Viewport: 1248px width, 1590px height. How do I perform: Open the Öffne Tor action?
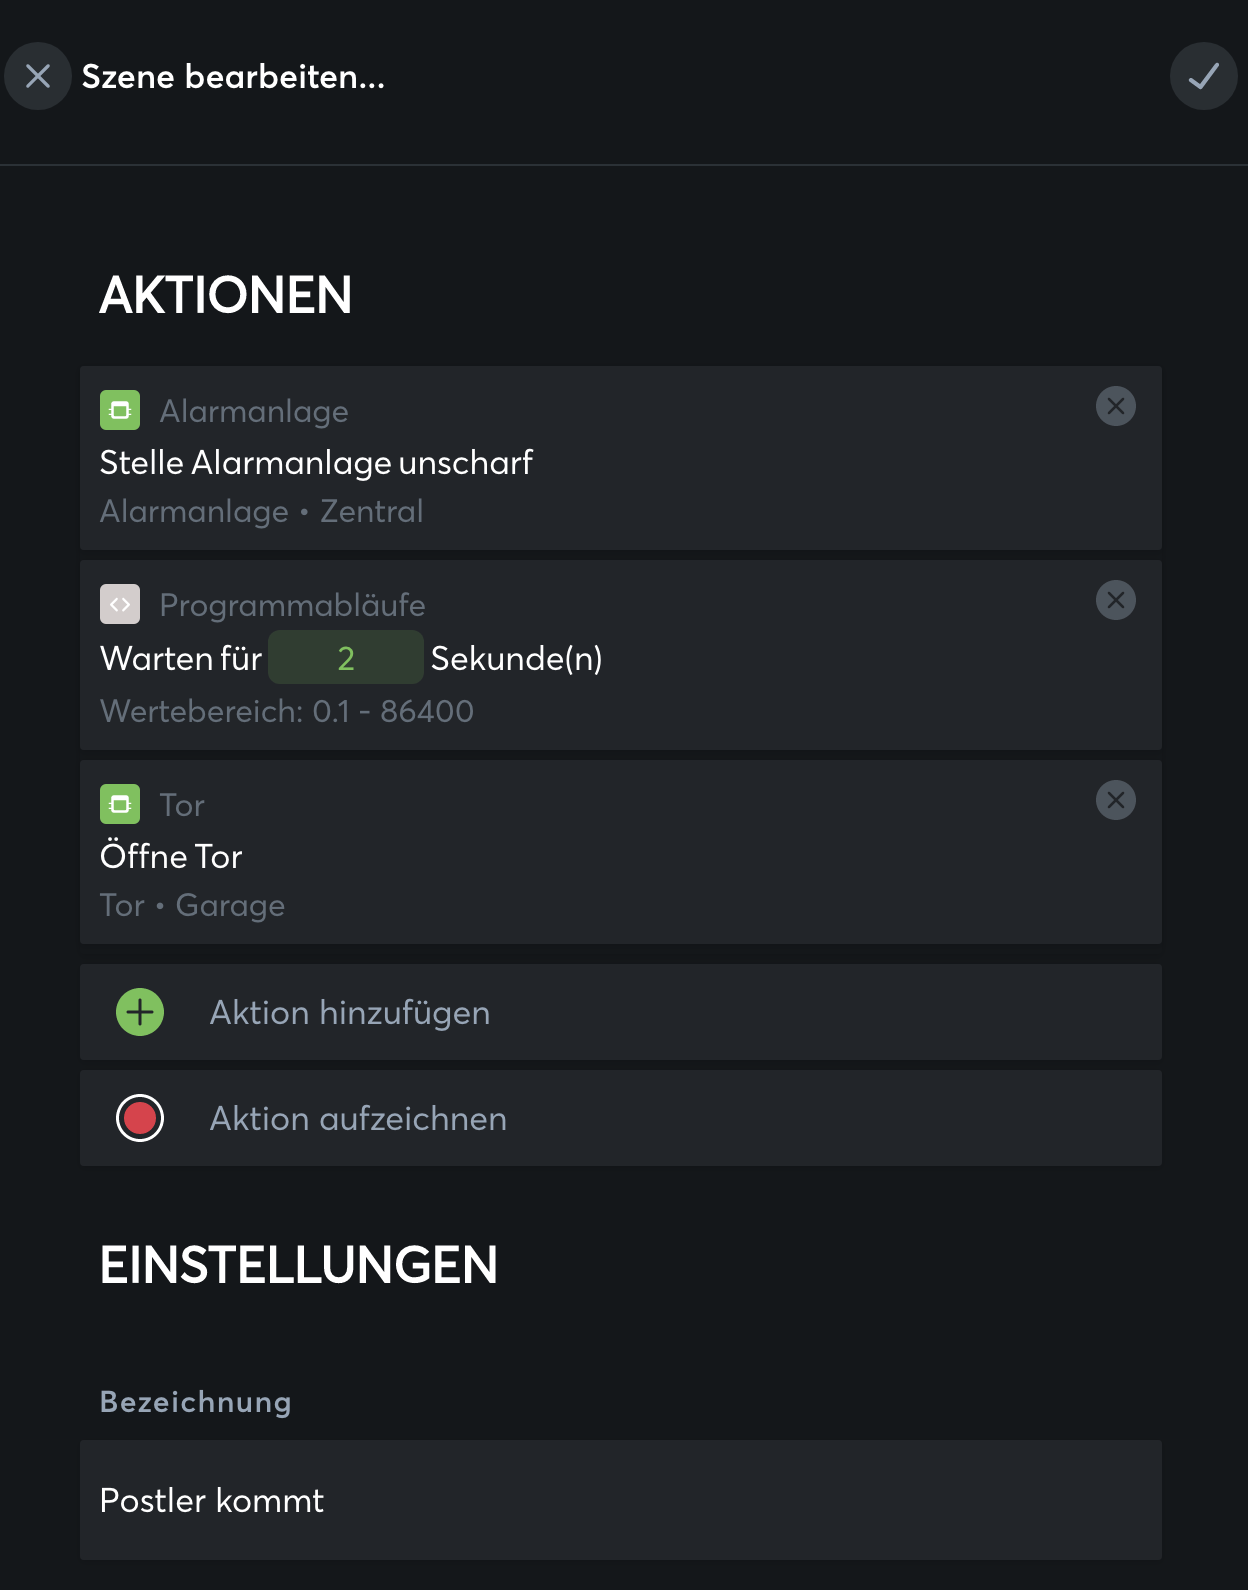pyautogui.click(x=171, y=857)
